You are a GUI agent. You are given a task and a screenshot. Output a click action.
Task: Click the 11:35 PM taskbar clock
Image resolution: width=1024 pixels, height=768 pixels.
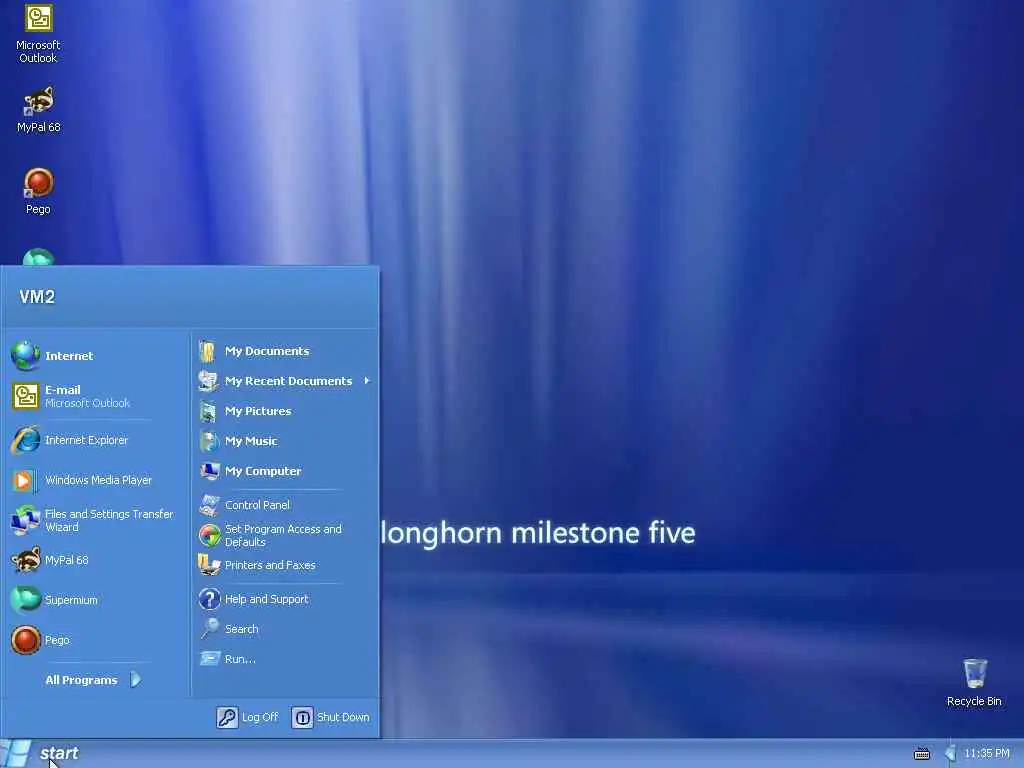(987, 754)
